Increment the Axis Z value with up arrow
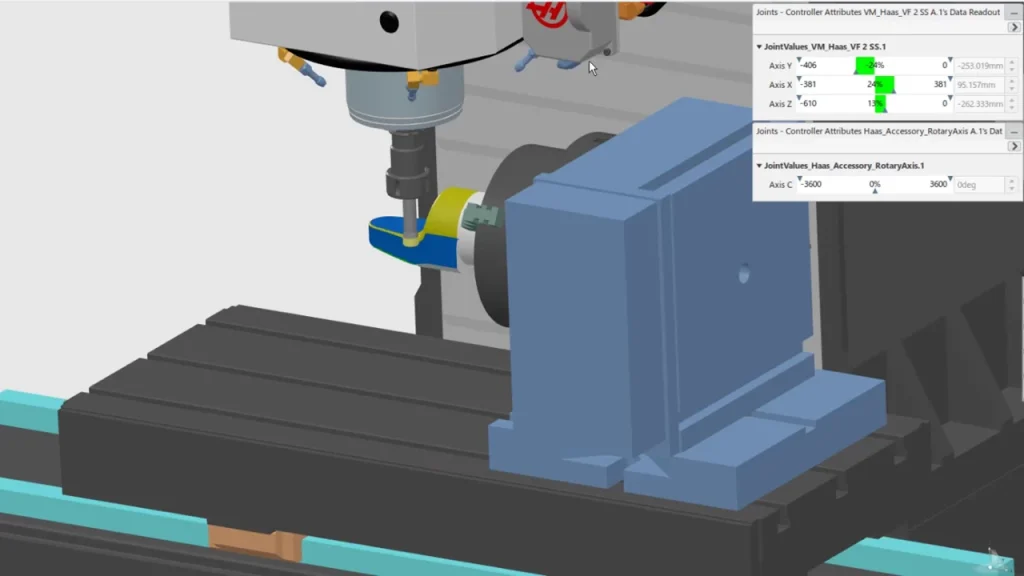This screenshot has width=1024, height=576. (x=1009, y=100)
